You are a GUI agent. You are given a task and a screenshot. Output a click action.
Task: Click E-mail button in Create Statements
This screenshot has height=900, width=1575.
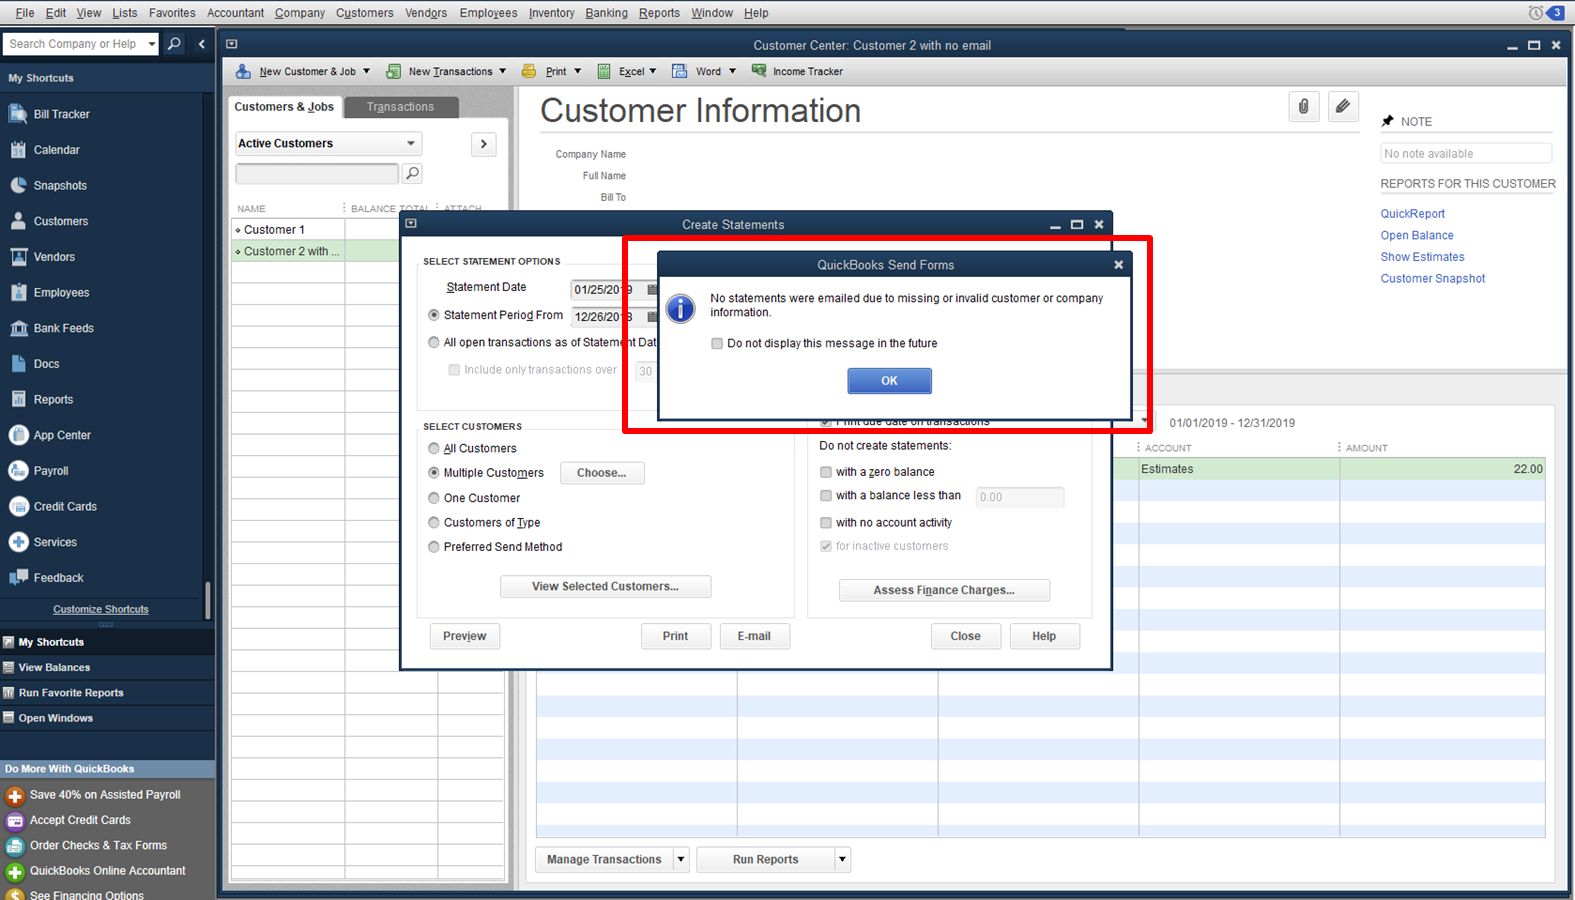[x=754, y=636]
